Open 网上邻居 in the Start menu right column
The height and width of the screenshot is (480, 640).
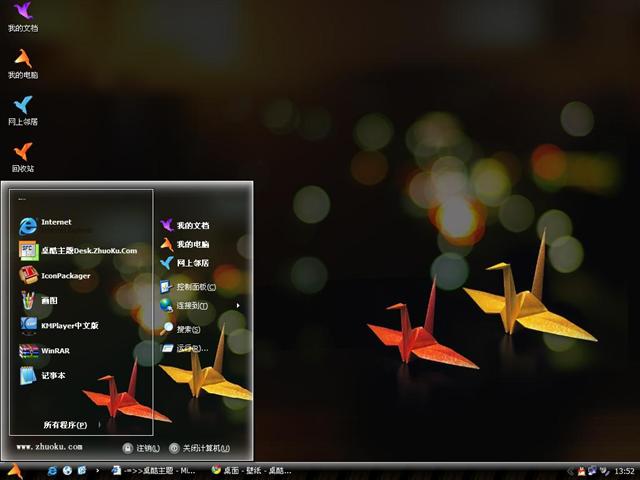[x=185, y=263]
